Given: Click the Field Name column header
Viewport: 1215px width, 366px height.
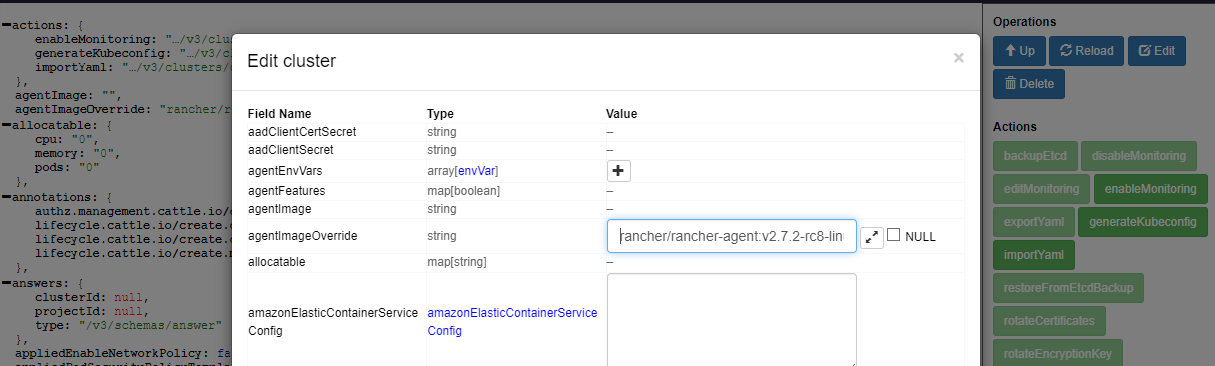Looking at the screenshot, I should (279, 114).
